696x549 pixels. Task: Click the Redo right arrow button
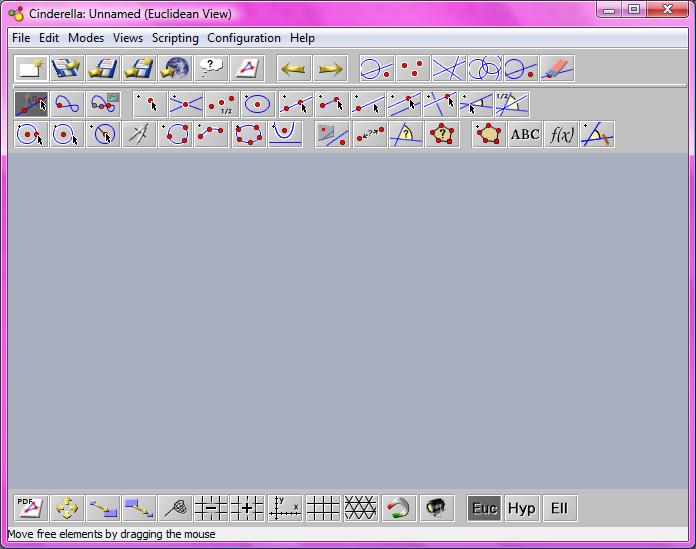[x=330, y=68]
